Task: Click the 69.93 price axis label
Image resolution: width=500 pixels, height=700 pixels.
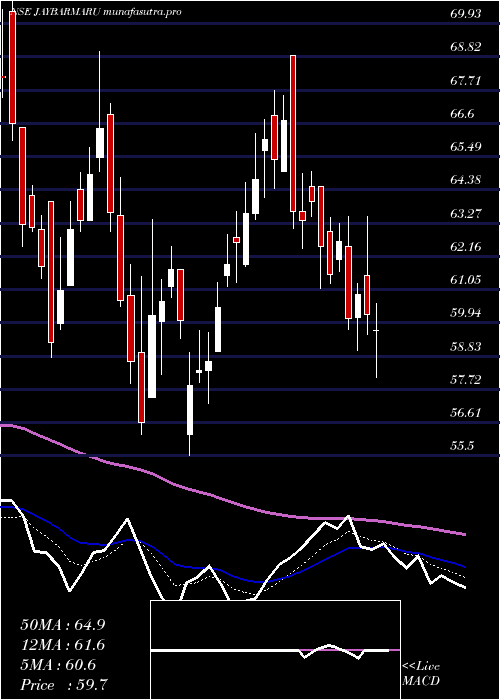Action: (466, 14)
